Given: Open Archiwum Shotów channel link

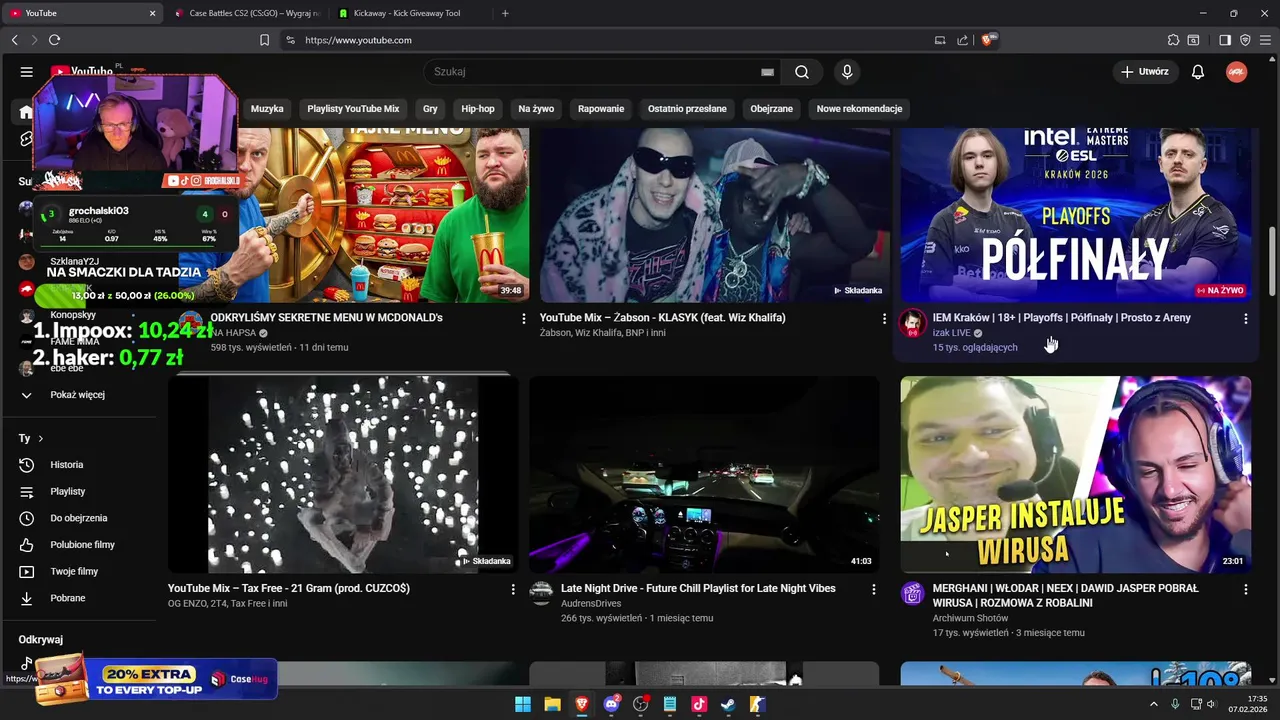Looking at the screenshot, I should [x=970, y=618].
